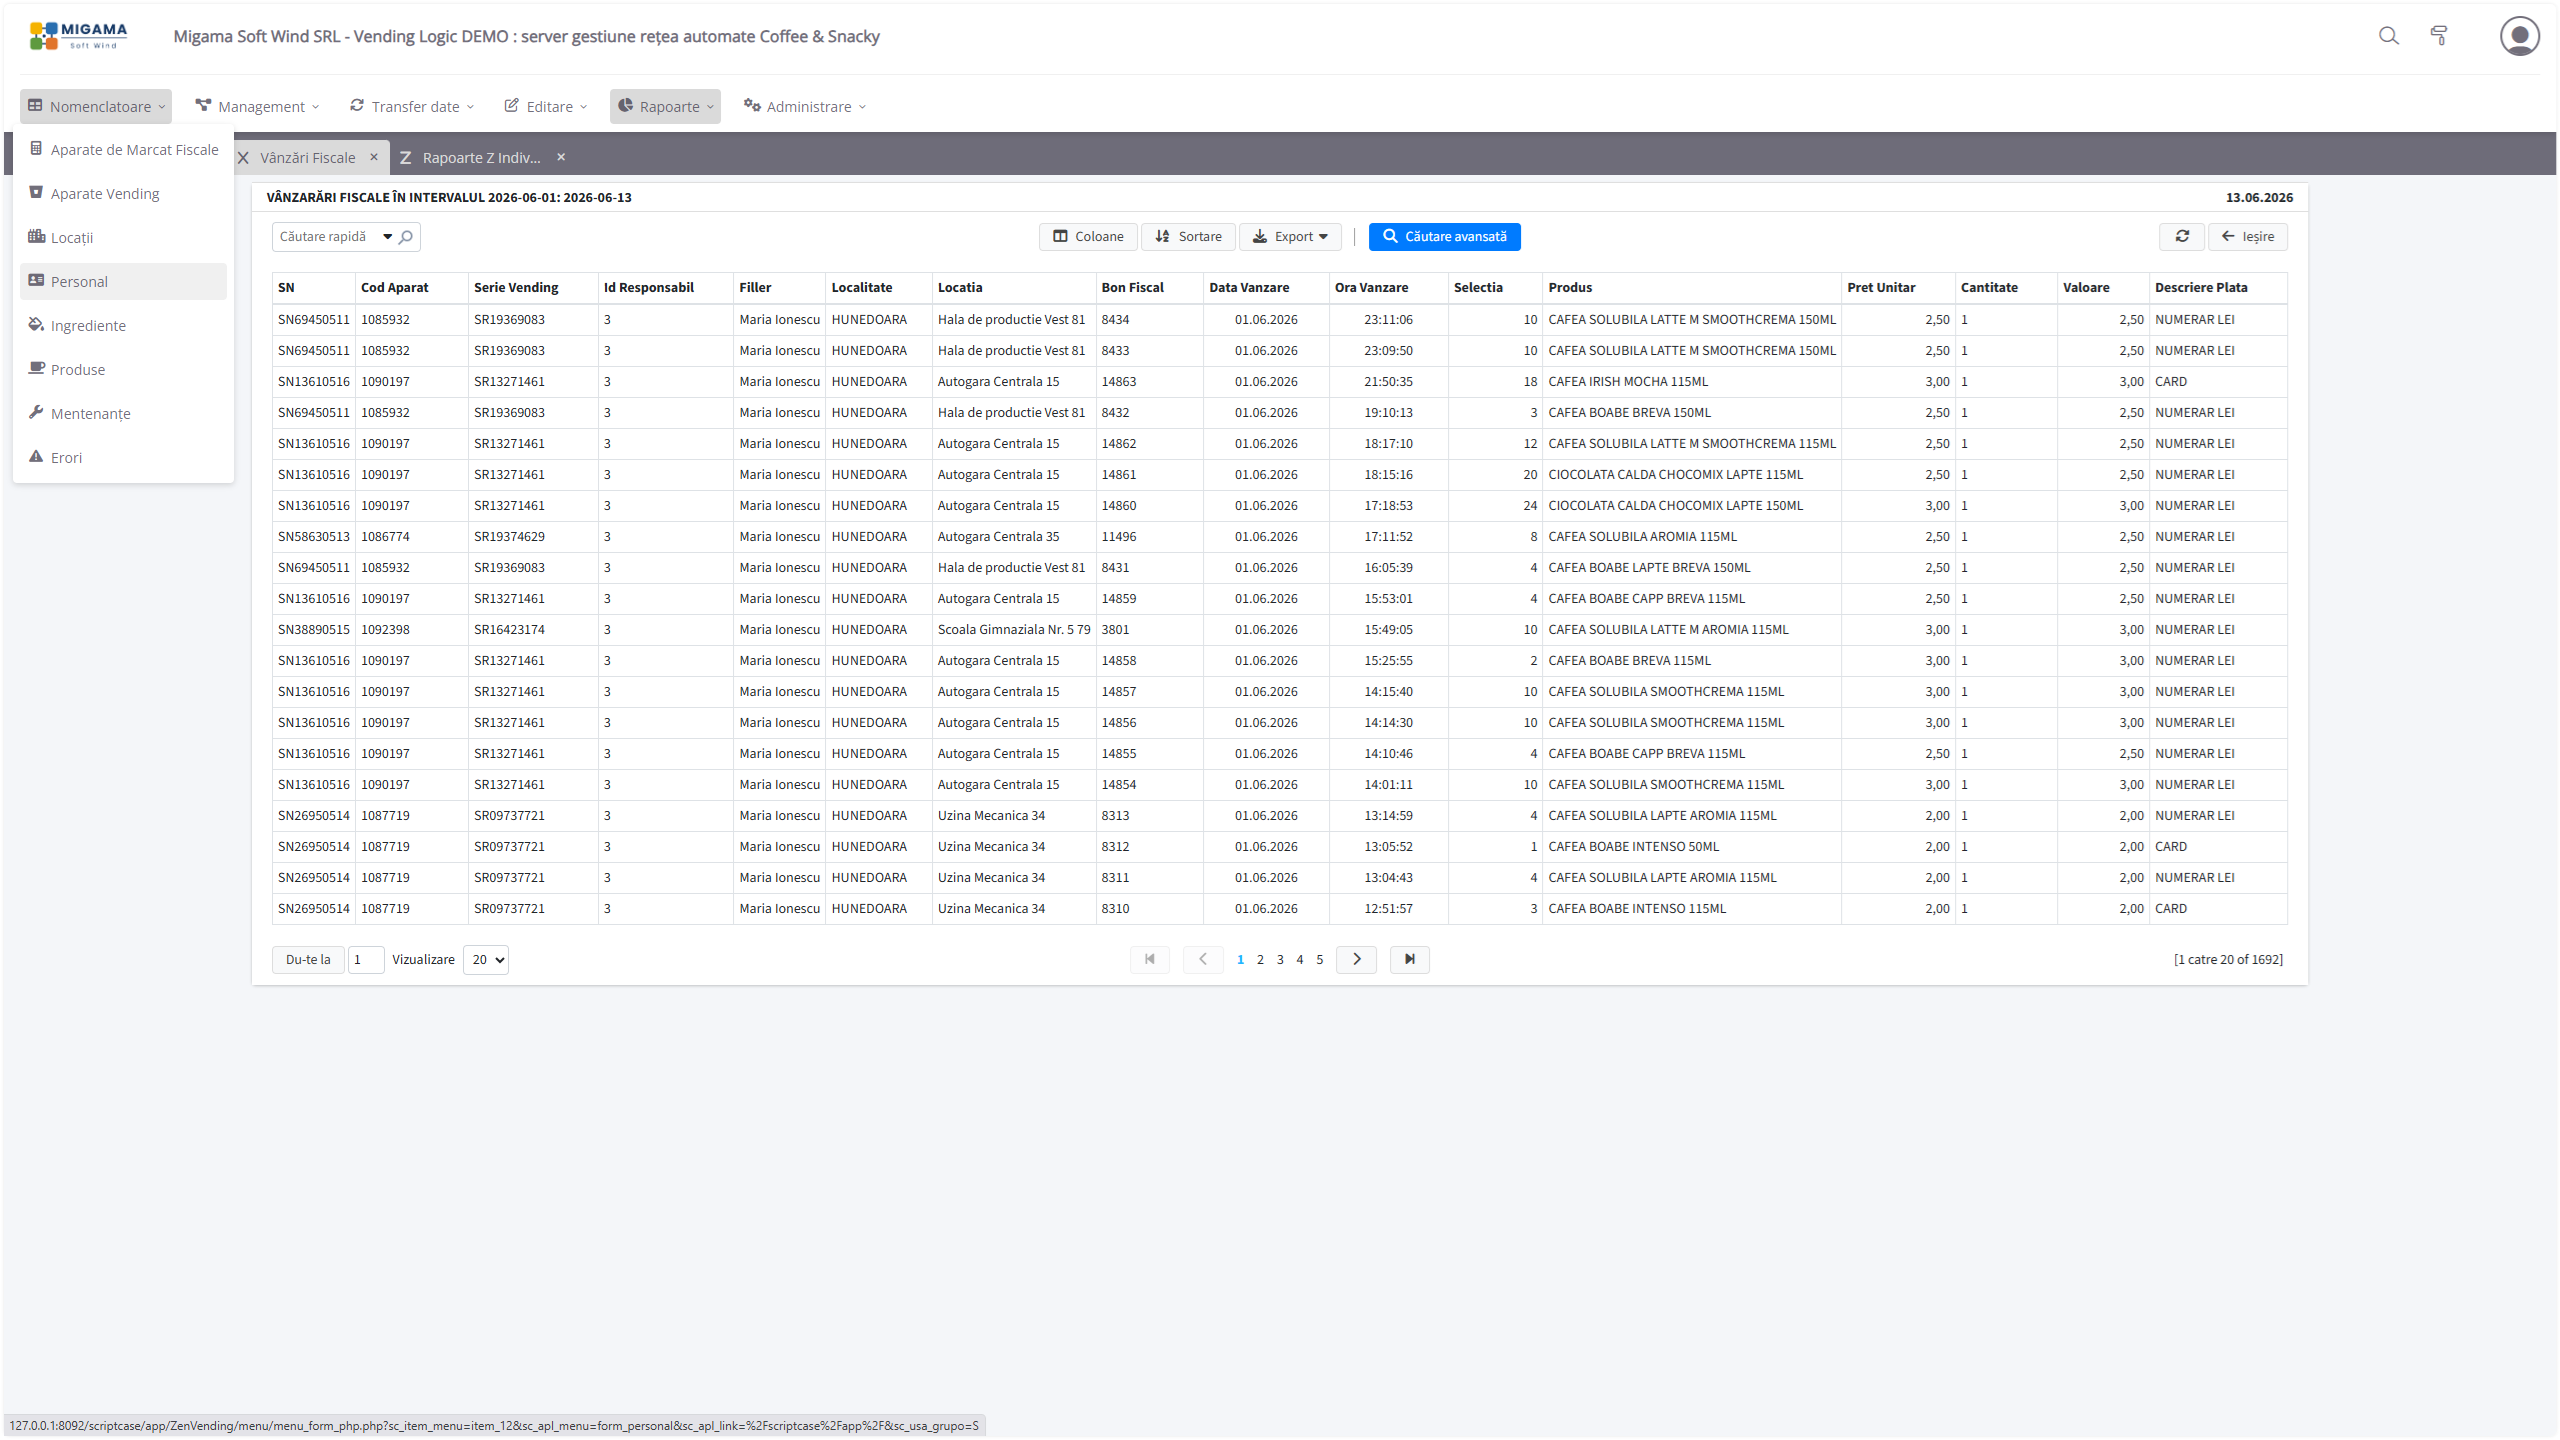Screen dimensions: 2560x1440
Task: Collapse the Nomenclatoare dropdown menu
Action: coord(96,106)
